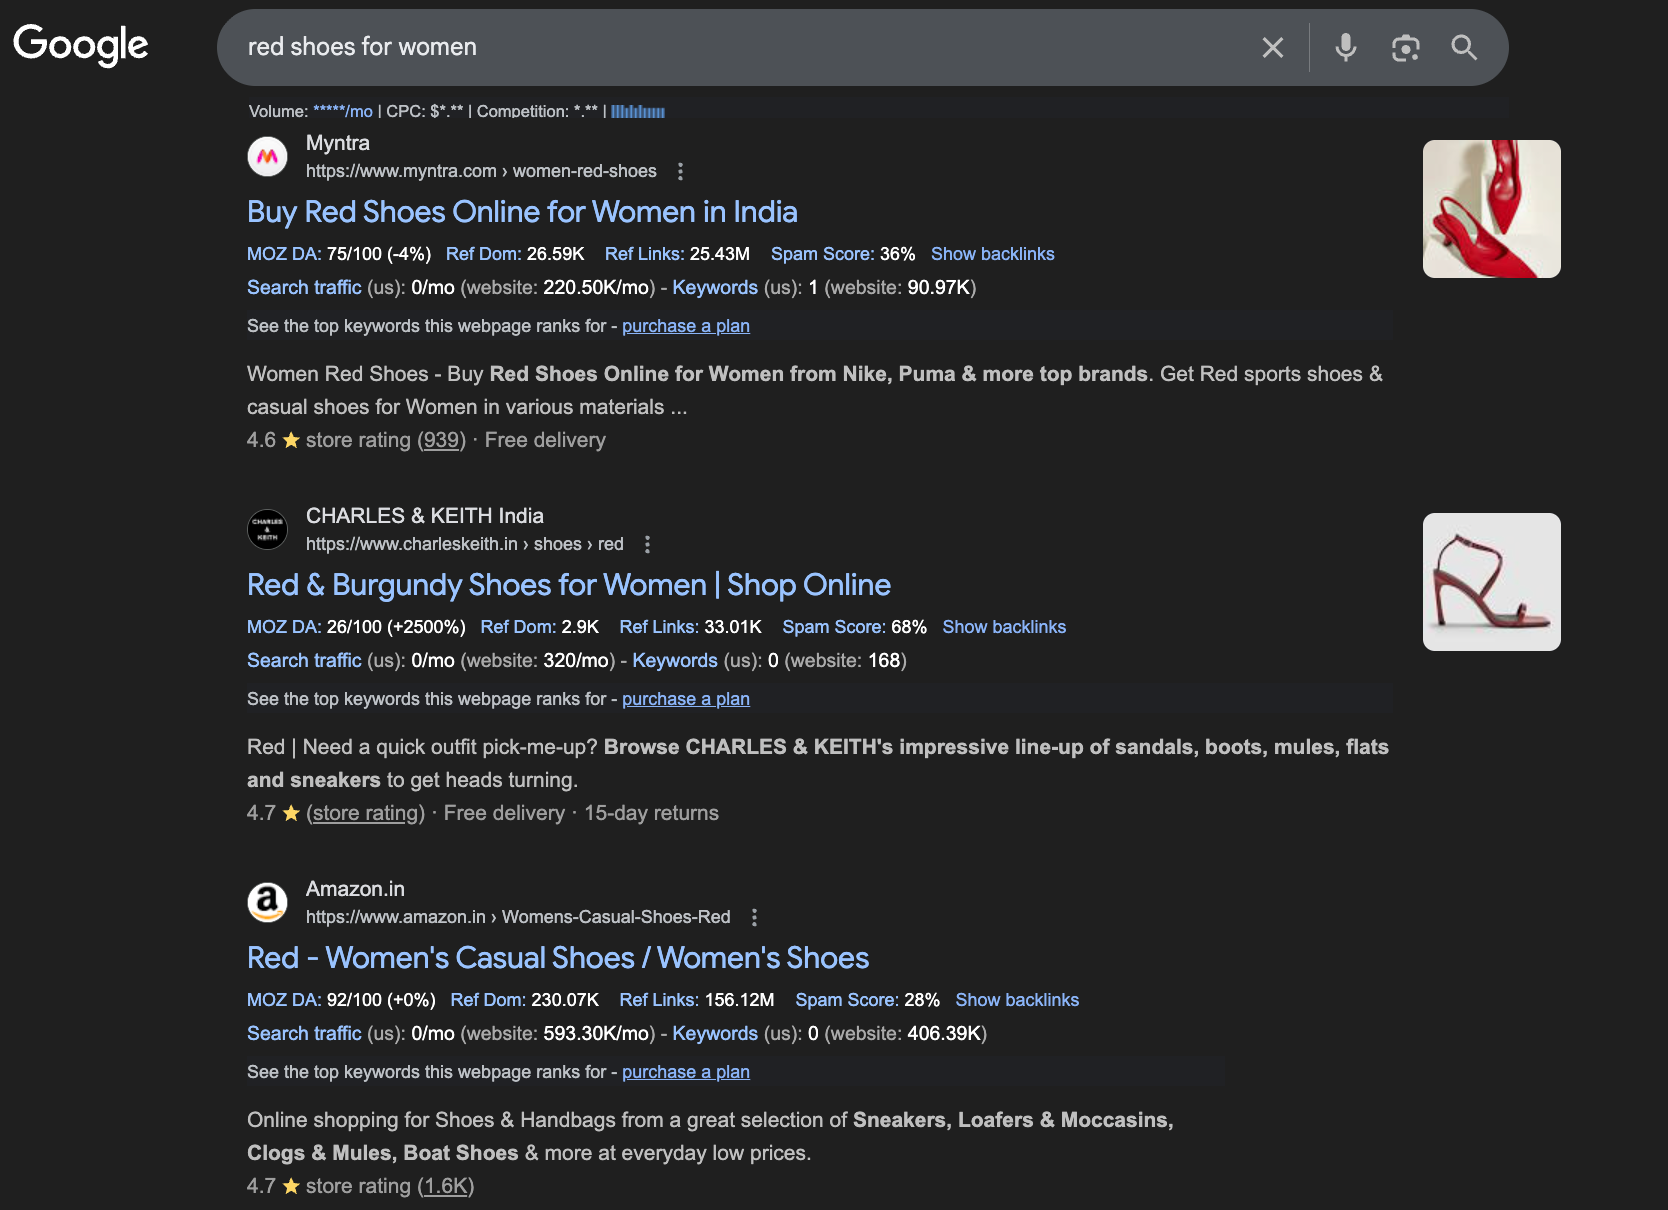Click the Charles & Keith favicon
Screen dimensions: 1668x1210
267,530
